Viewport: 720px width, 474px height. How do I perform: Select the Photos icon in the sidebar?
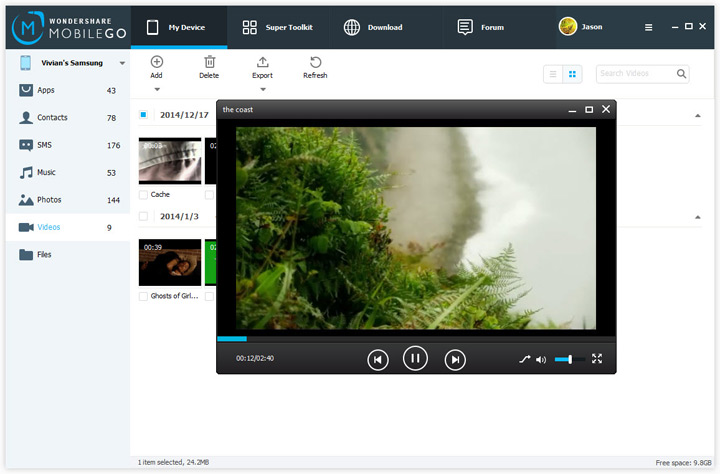point(26,200)
